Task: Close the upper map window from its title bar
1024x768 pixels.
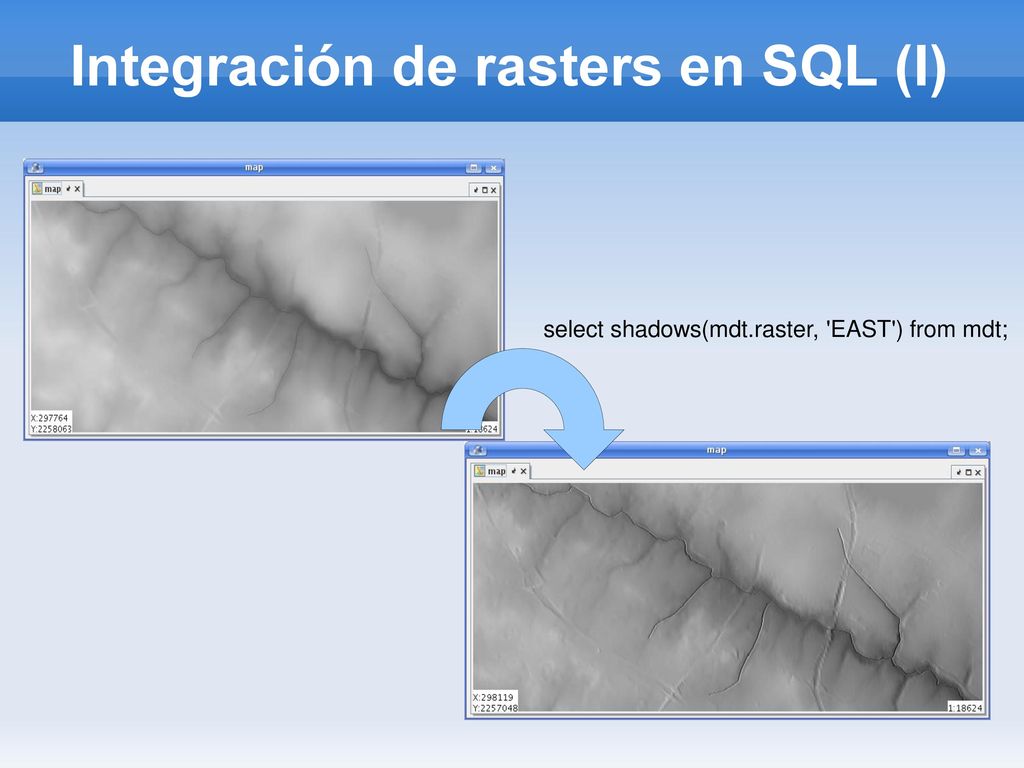Action: coord(494,168)
